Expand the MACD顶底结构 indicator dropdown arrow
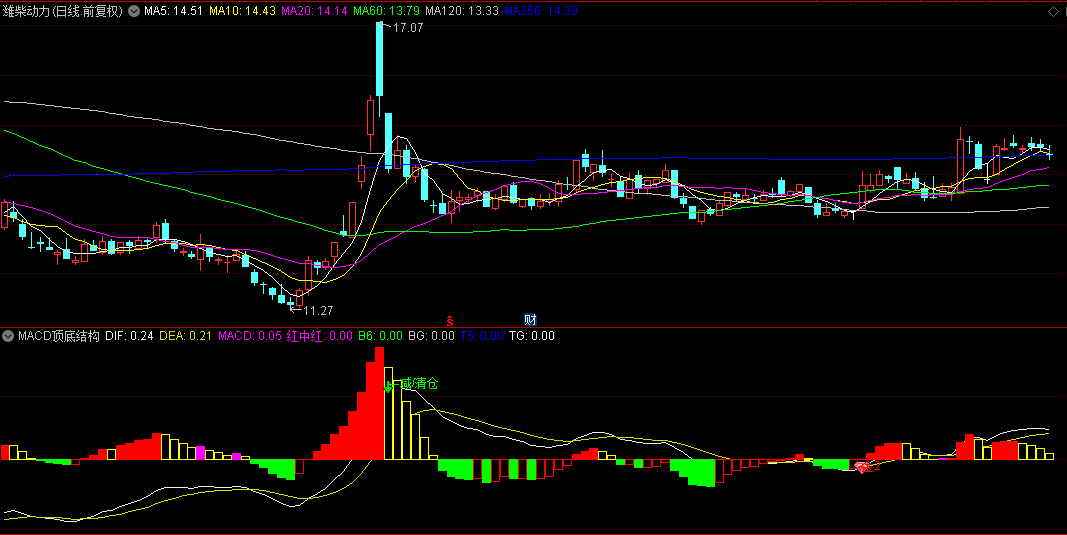The image size is (1067, 535). (8, 336)
